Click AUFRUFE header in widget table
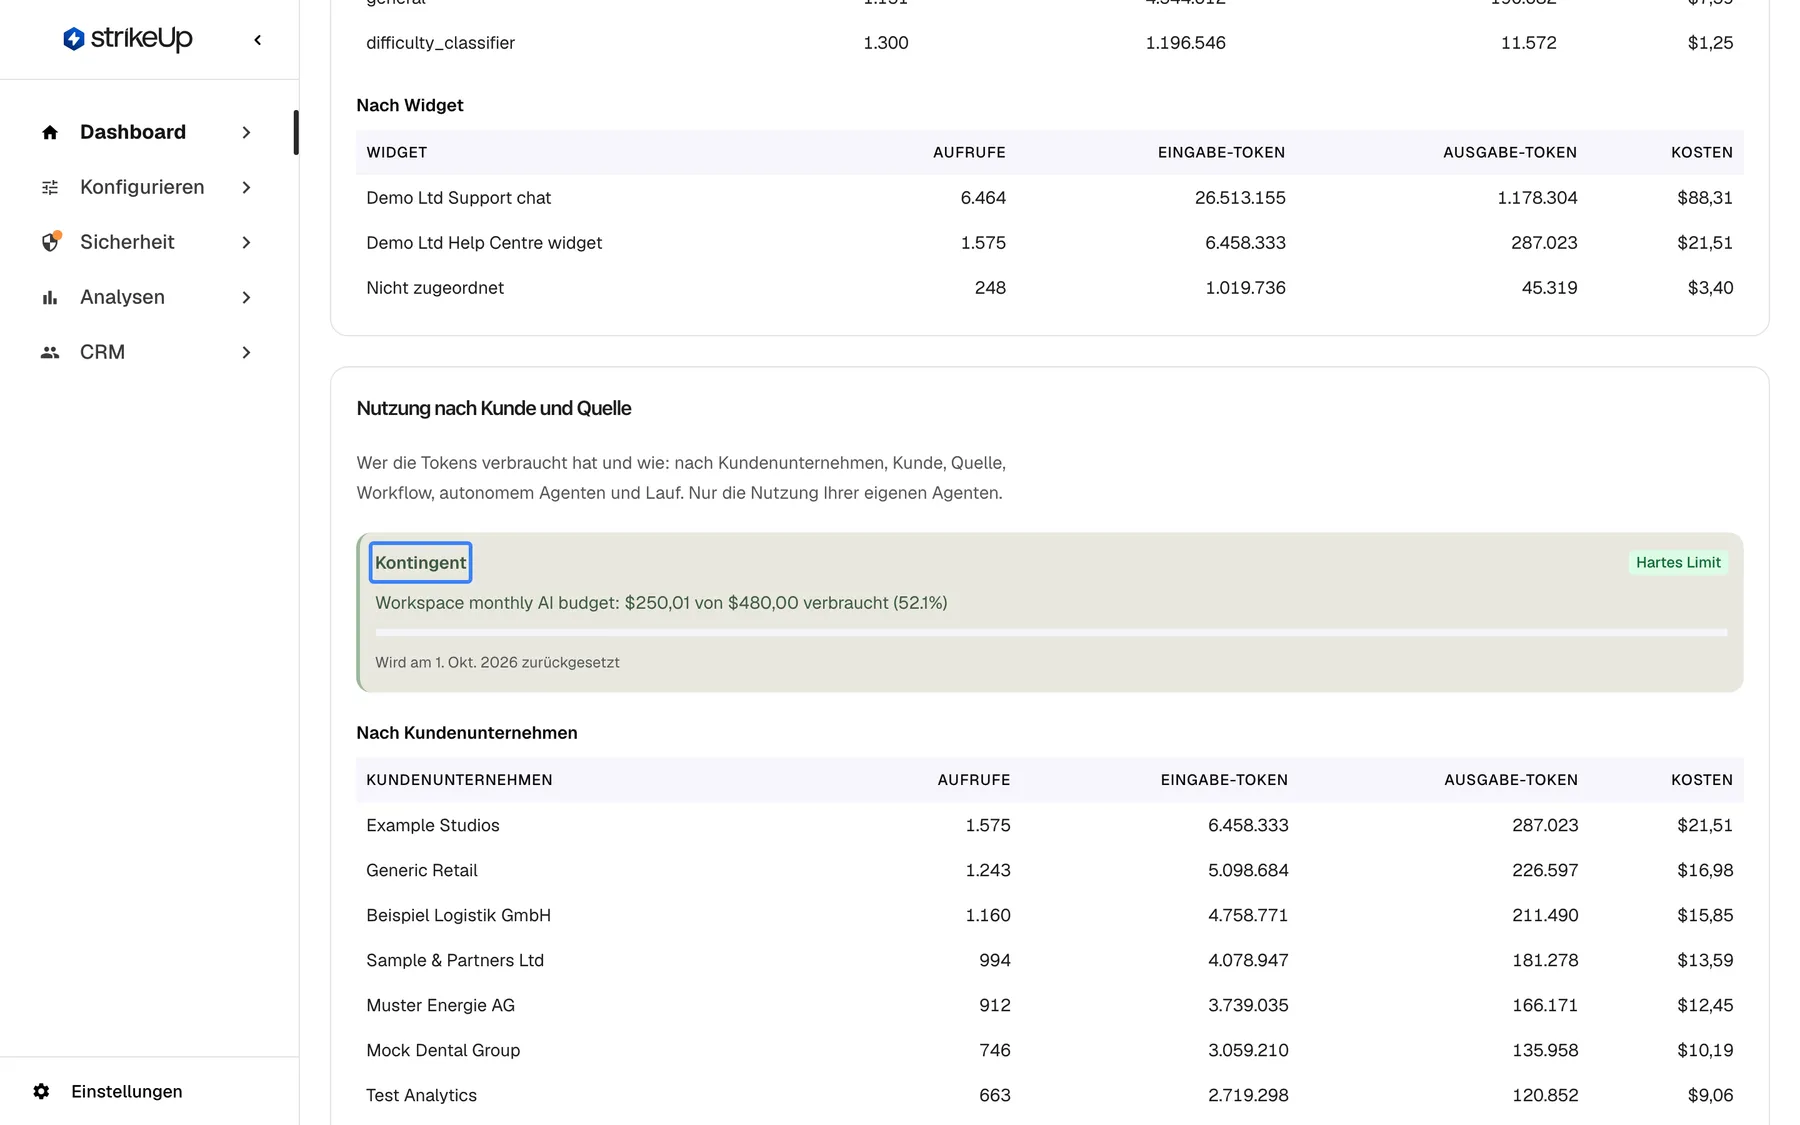Screen dimensions: 1800x1125 coord(969,152)
